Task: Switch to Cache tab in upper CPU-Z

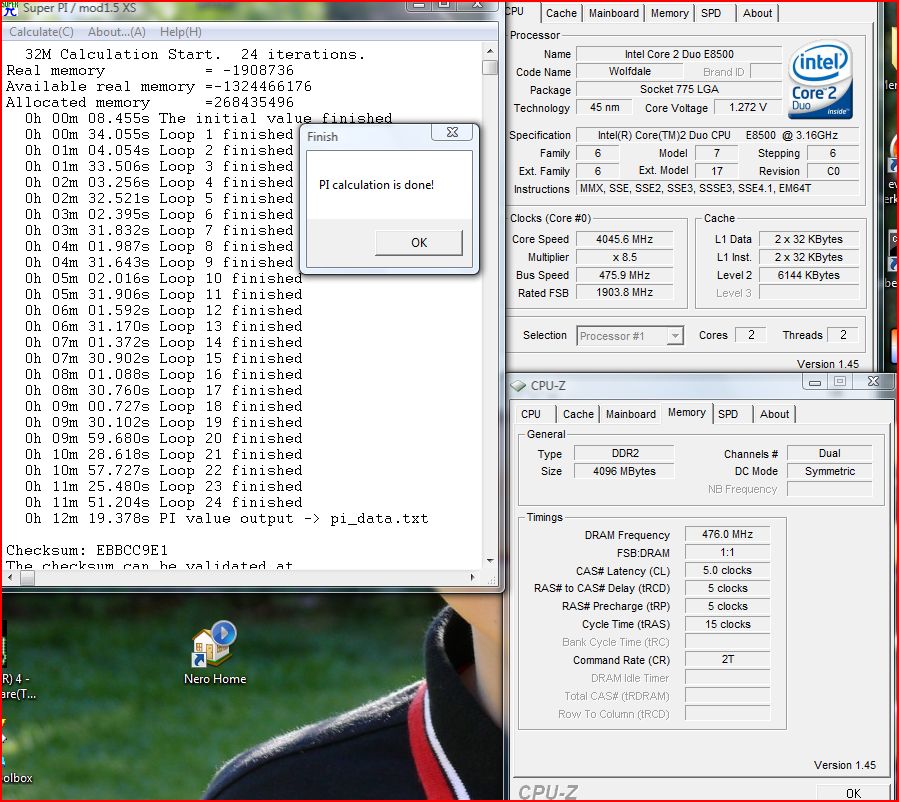Action: coord(561,13)
